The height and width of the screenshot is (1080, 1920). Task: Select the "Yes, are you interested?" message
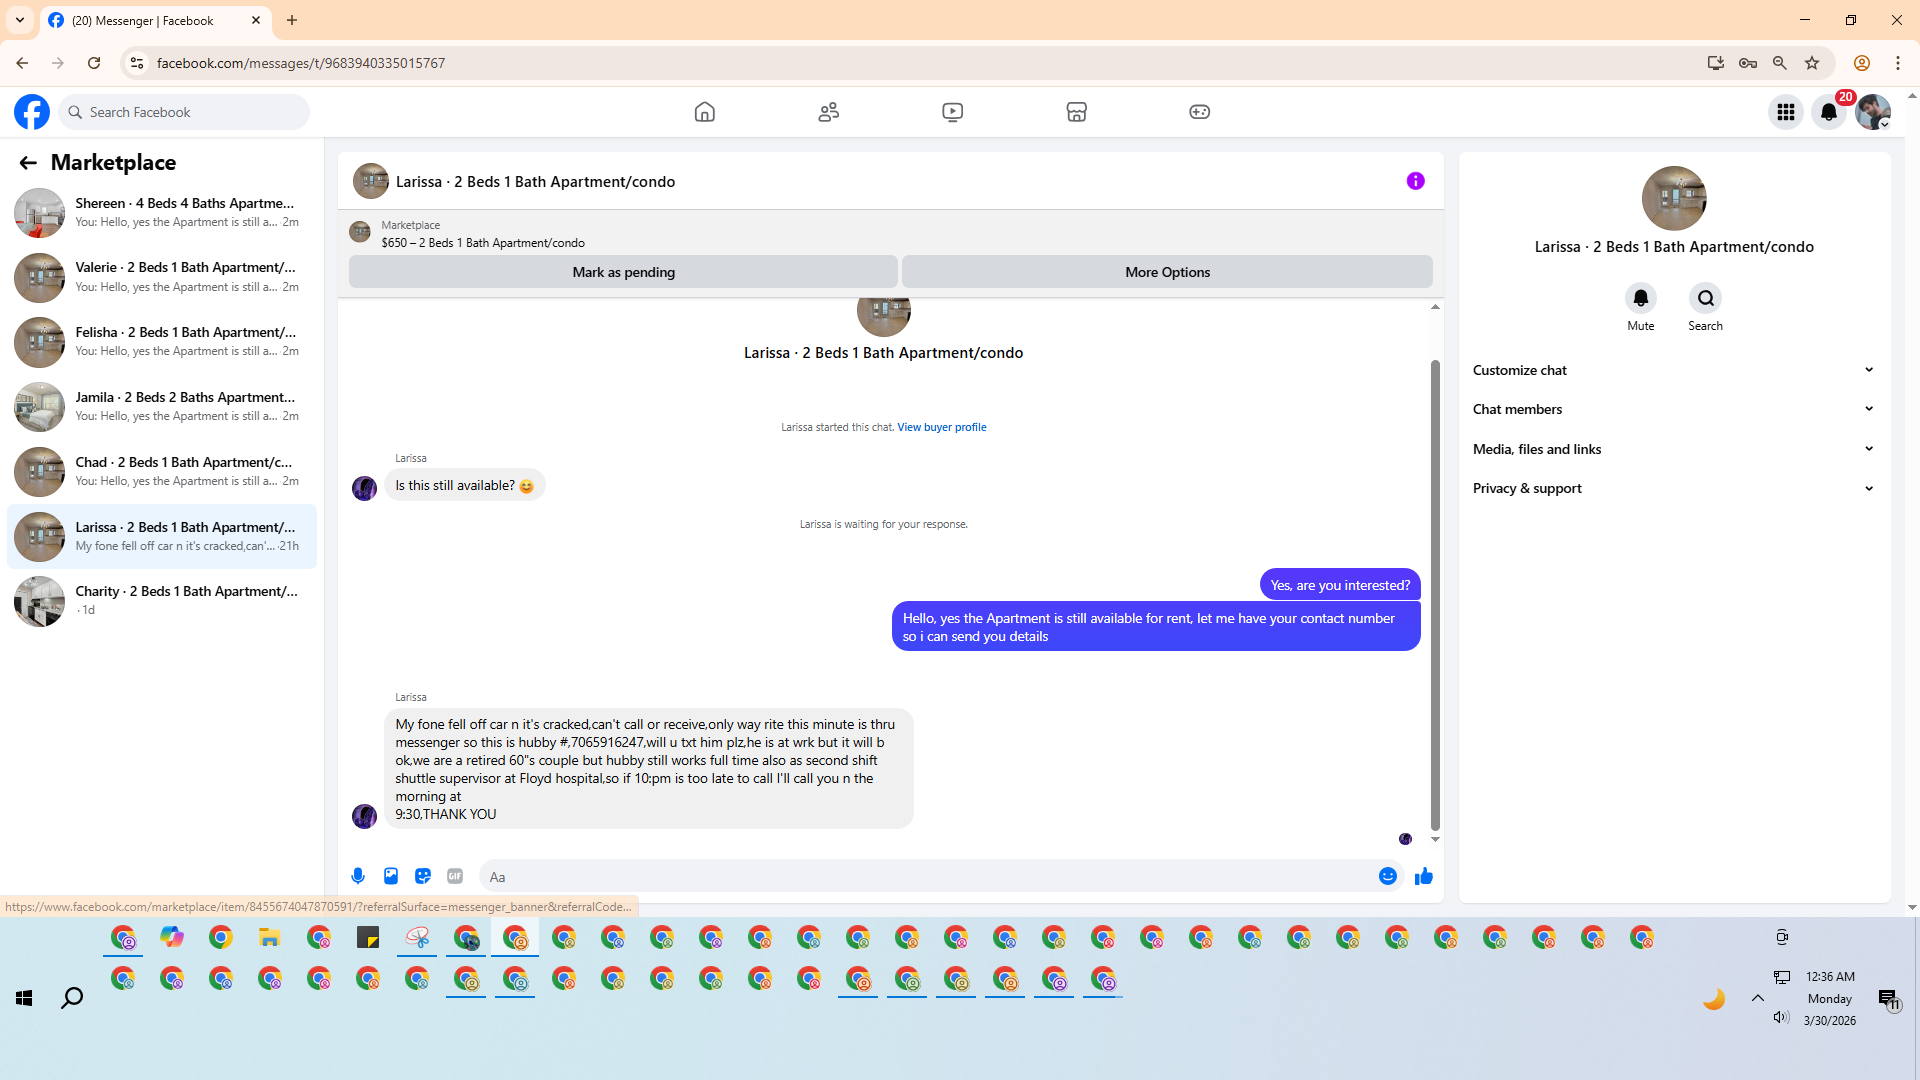(1340, 585)
